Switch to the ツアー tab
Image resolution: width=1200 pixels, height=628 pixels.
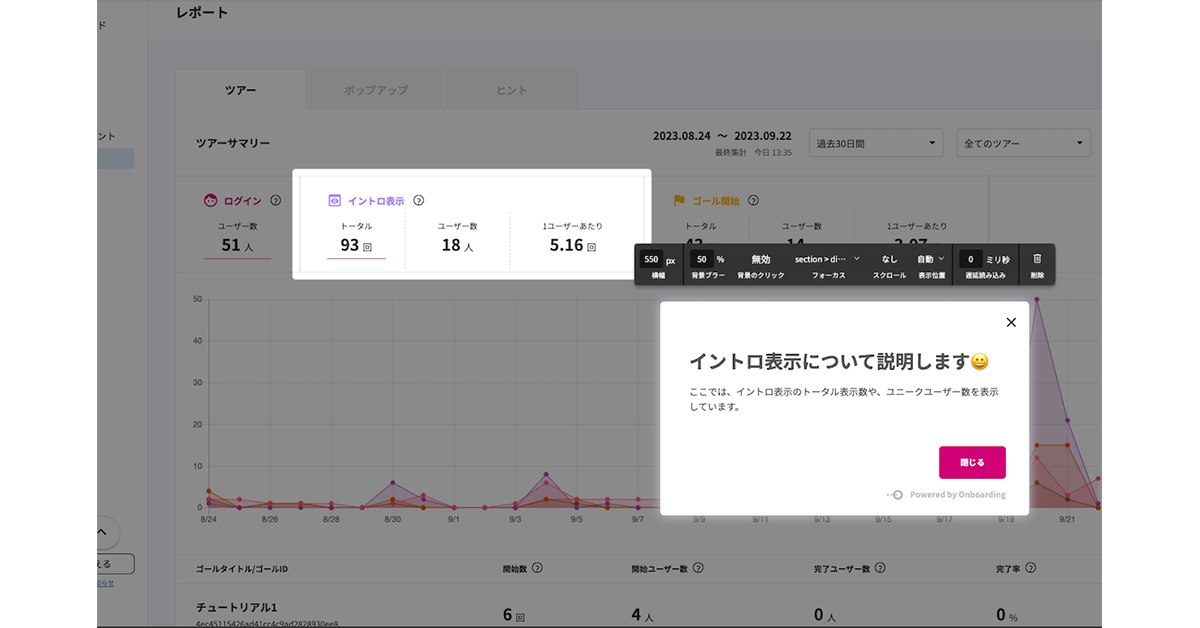240,89
